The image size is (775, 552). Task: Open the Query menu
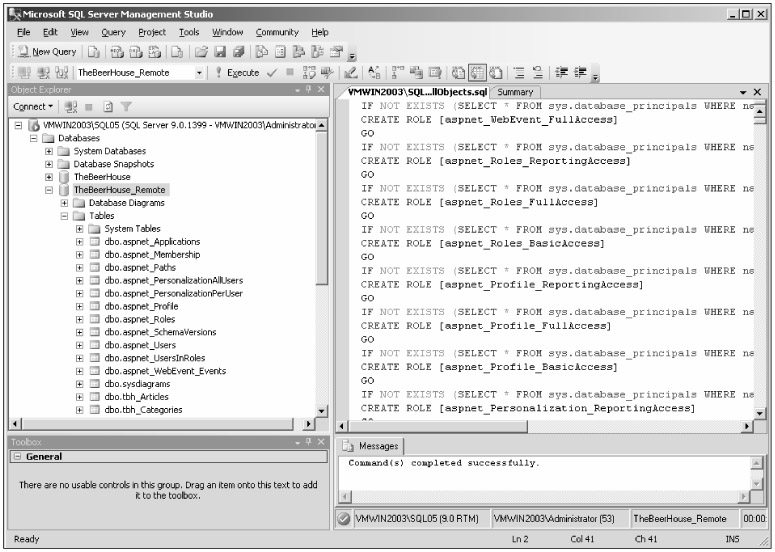tap(113, 32)
